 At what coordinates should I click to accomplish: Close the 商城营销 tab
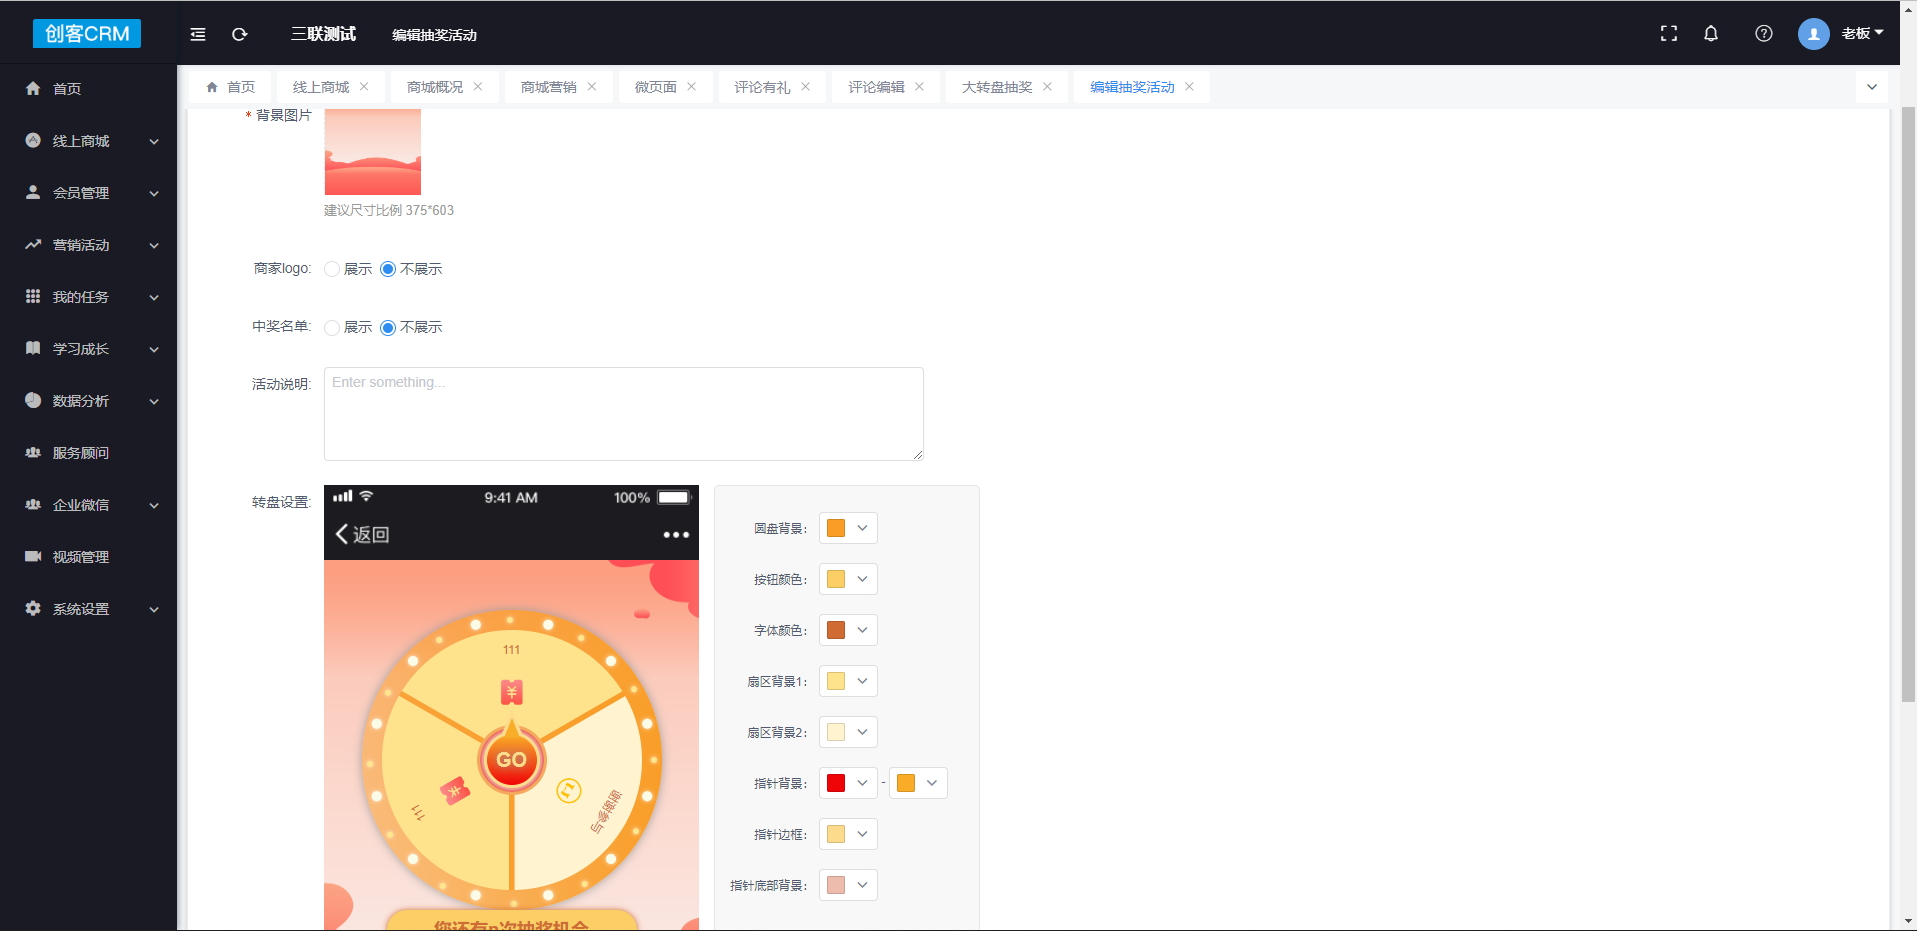(592, 87)
